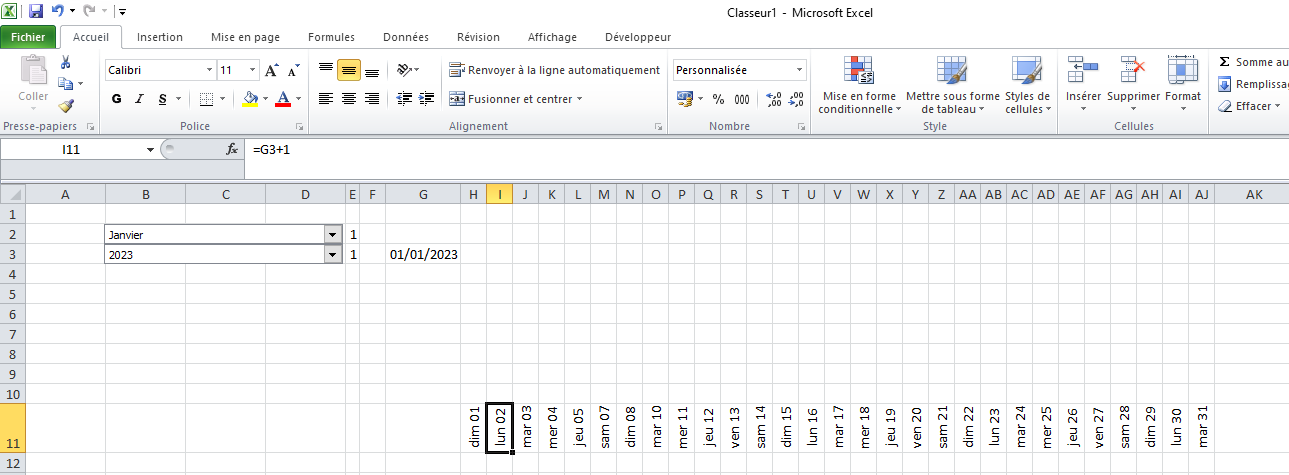Select column header AK

(1254, 194)
